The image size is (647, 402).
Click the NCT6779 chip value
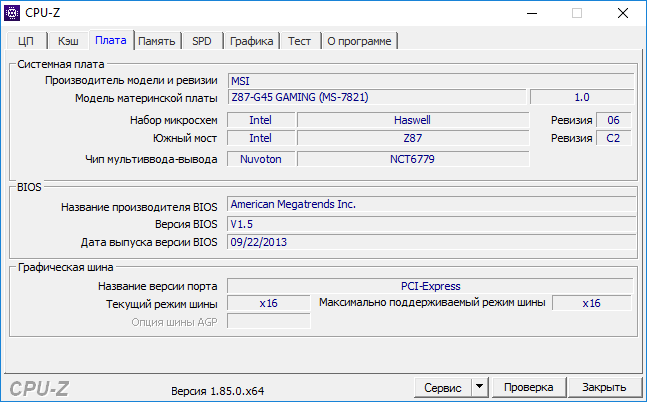pyautogui.click(x=413, y=159)
